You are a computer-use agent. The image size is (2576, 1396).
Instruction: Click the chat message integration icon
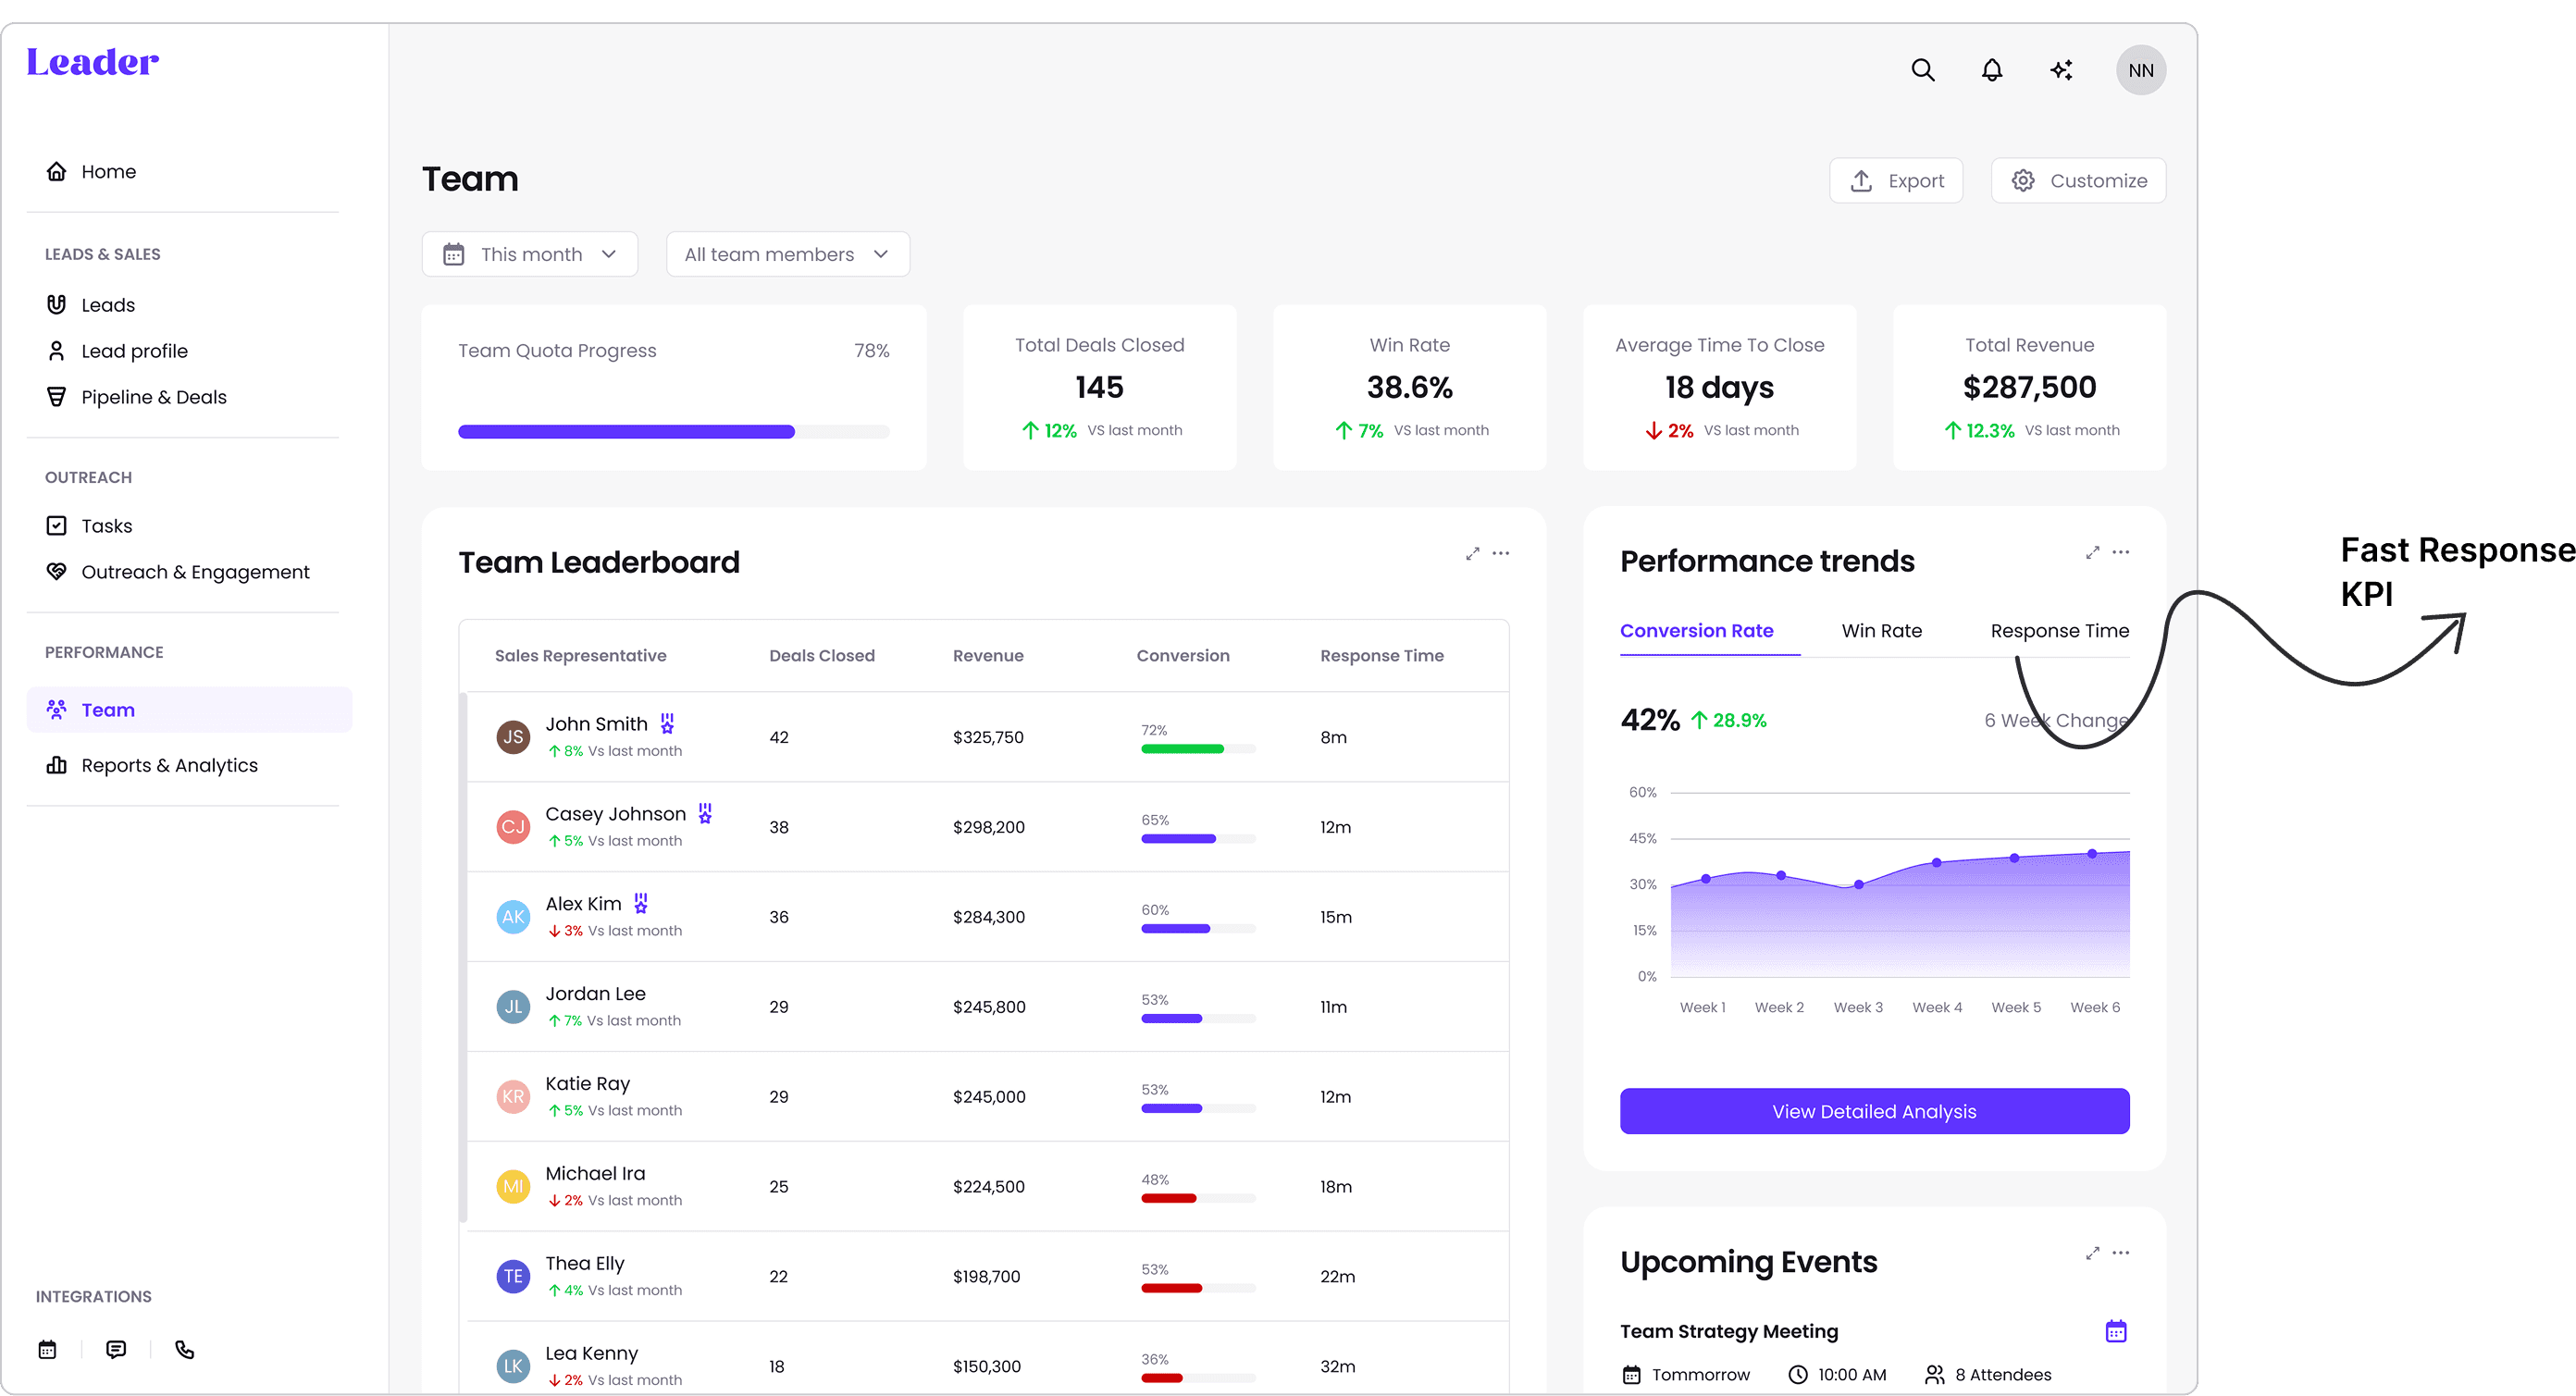116,1349
